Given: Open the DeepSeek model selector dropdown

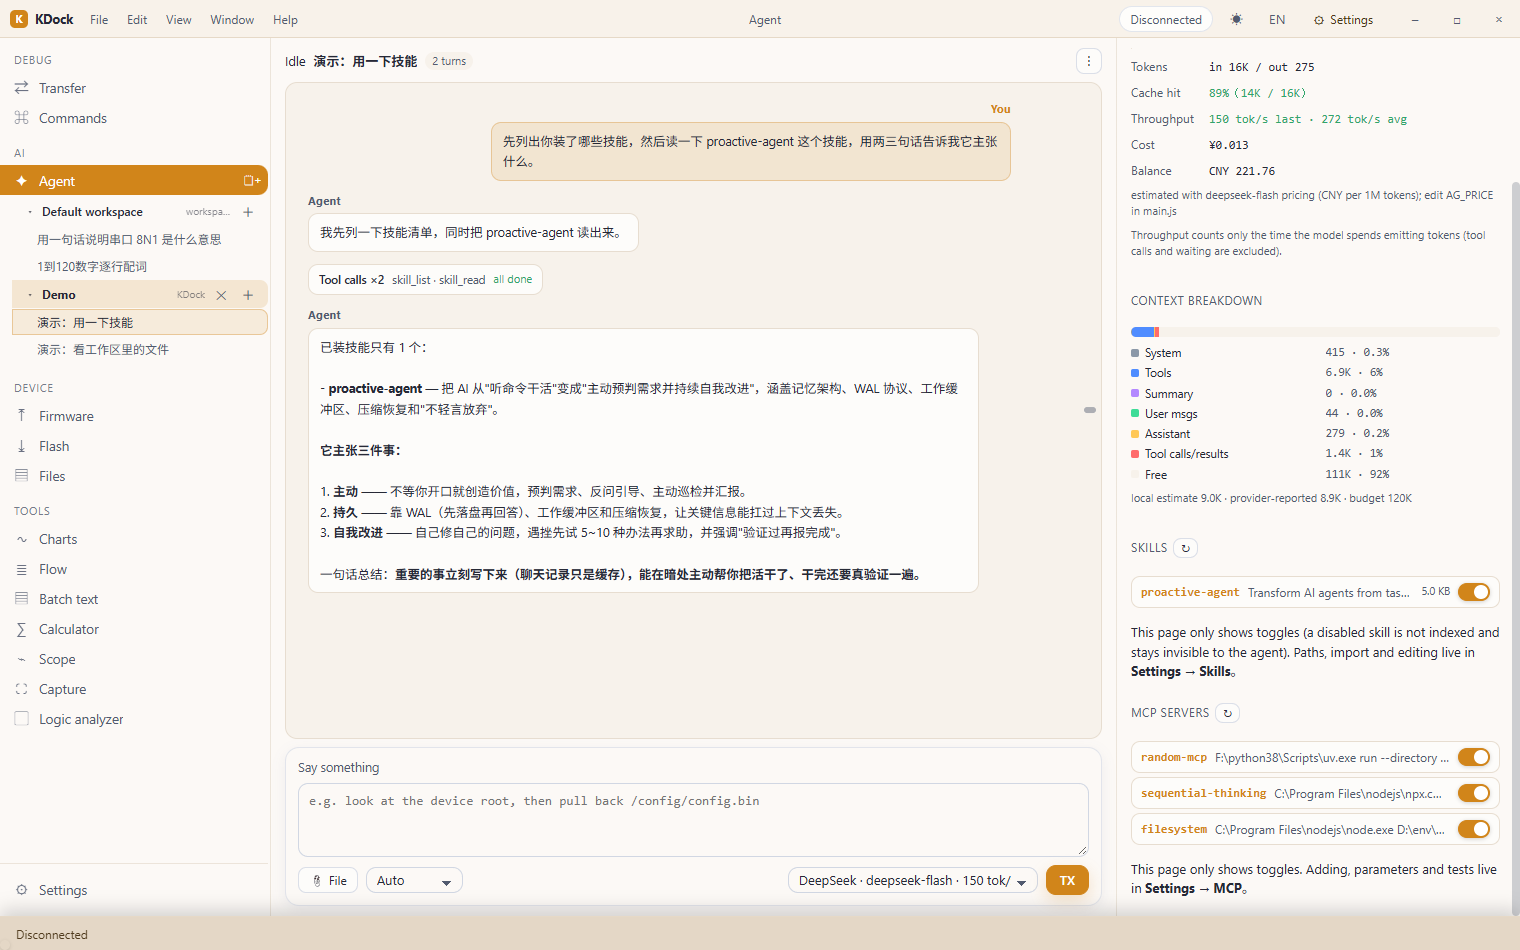Looking at the screenshot, I should 912,880.
